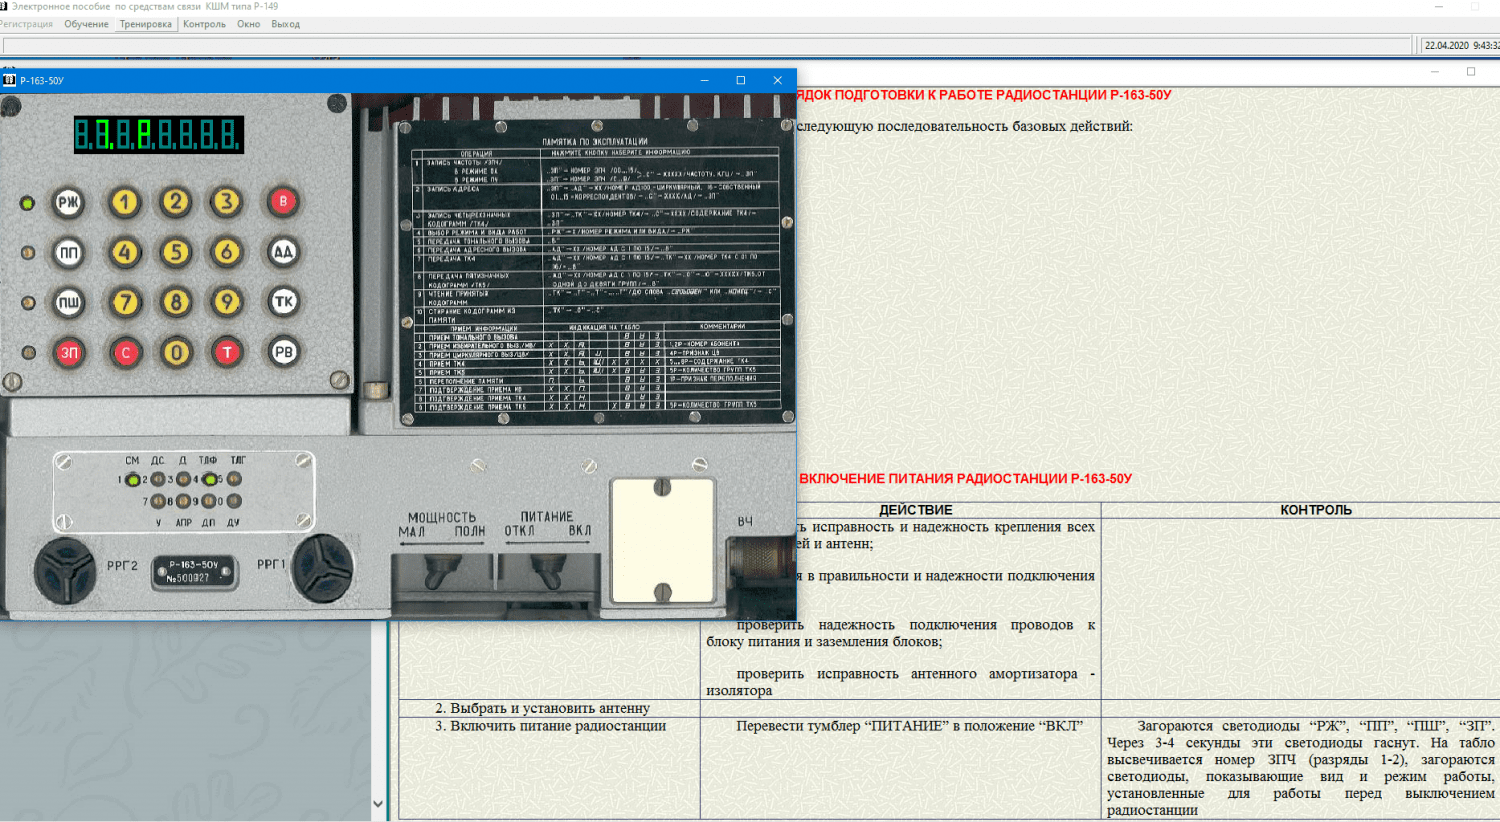Click indicator lamp 7 above У
This screenshot has height=822, width=1500.
pyautogui.click(x=158, y=502)
